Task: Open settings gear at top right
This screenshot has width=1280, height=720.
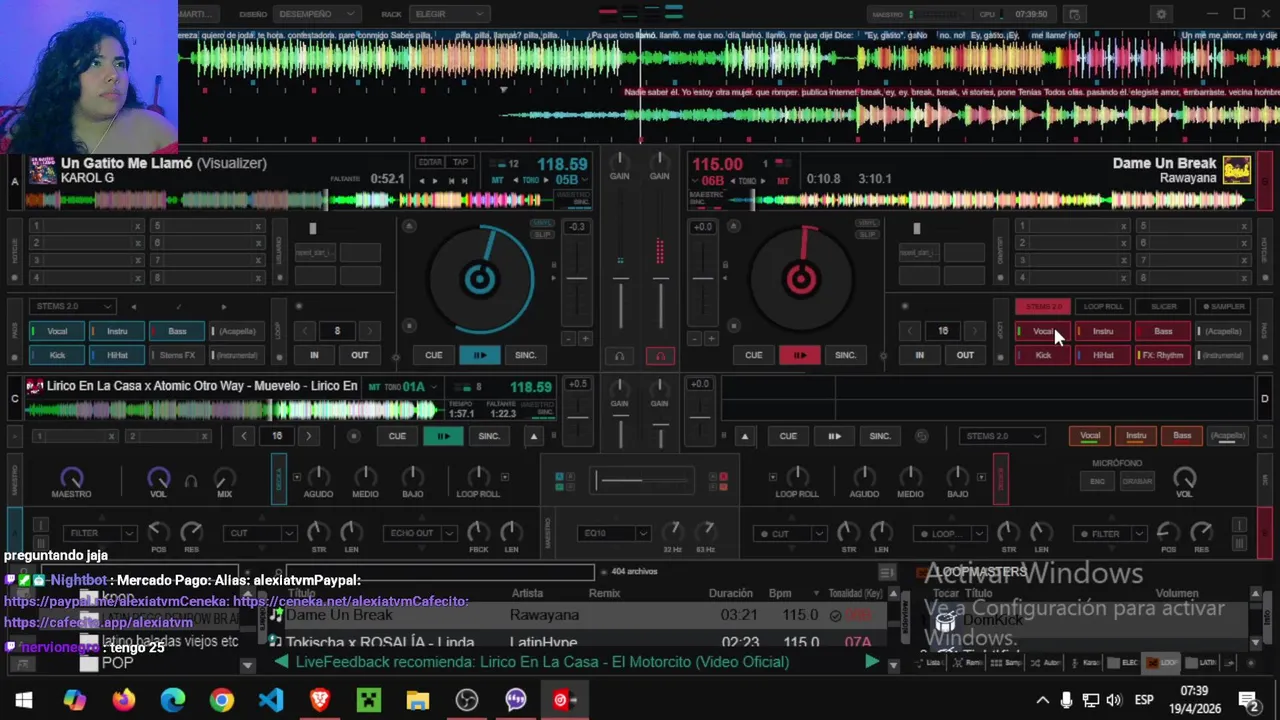Action: (x=1161, y=14)
